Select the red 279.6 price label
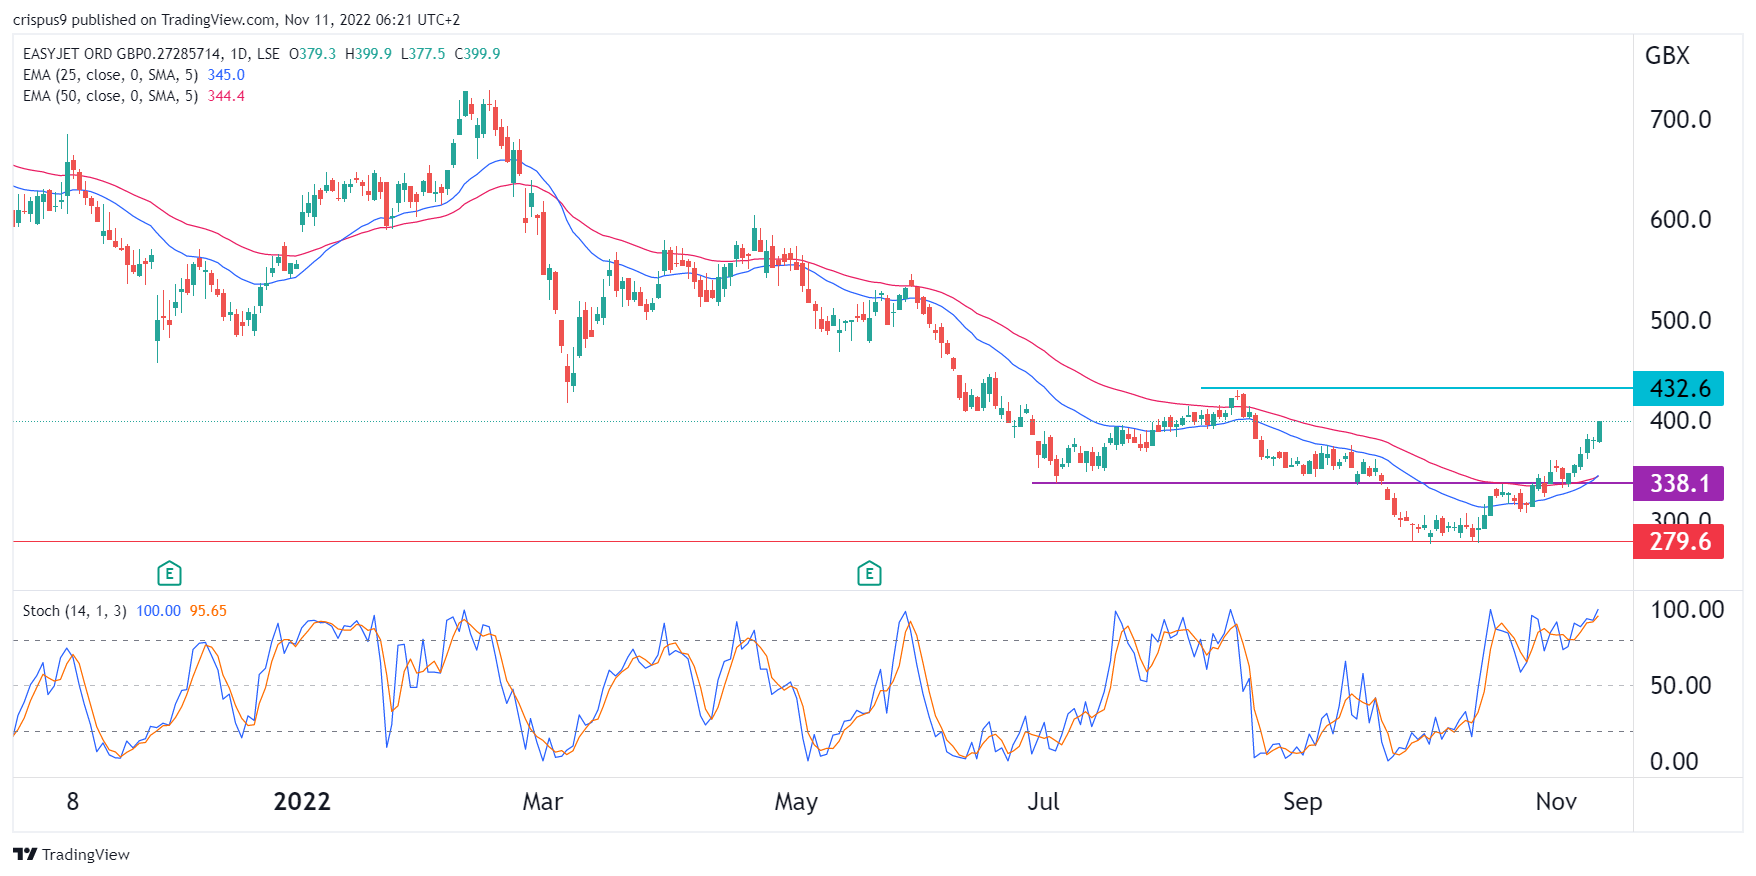The width and height of the screenshot is (1756, 876). point(1678,542)
